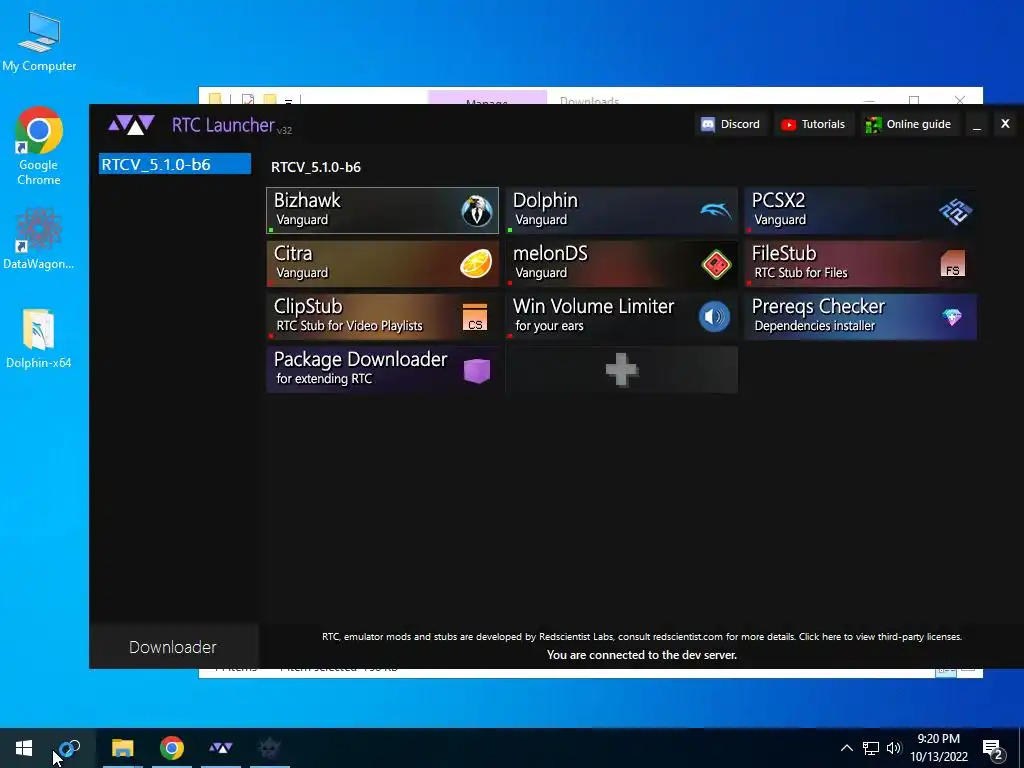Click the RTCV_5.1.0-b6 heading text
Viewport: 1024px width, 768px height.
coord(316,167)
